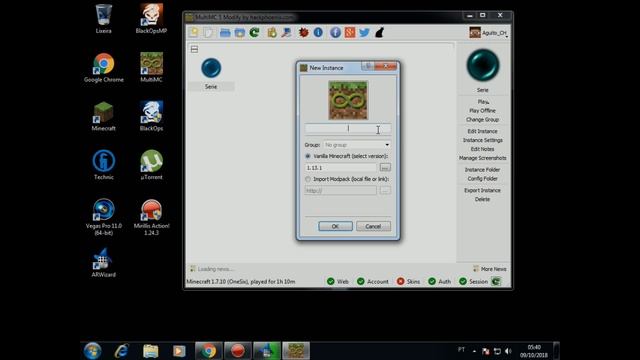Screen dimensions: 640x360
Task: Click Delete in side panel
Action: [x=482, y=199]
